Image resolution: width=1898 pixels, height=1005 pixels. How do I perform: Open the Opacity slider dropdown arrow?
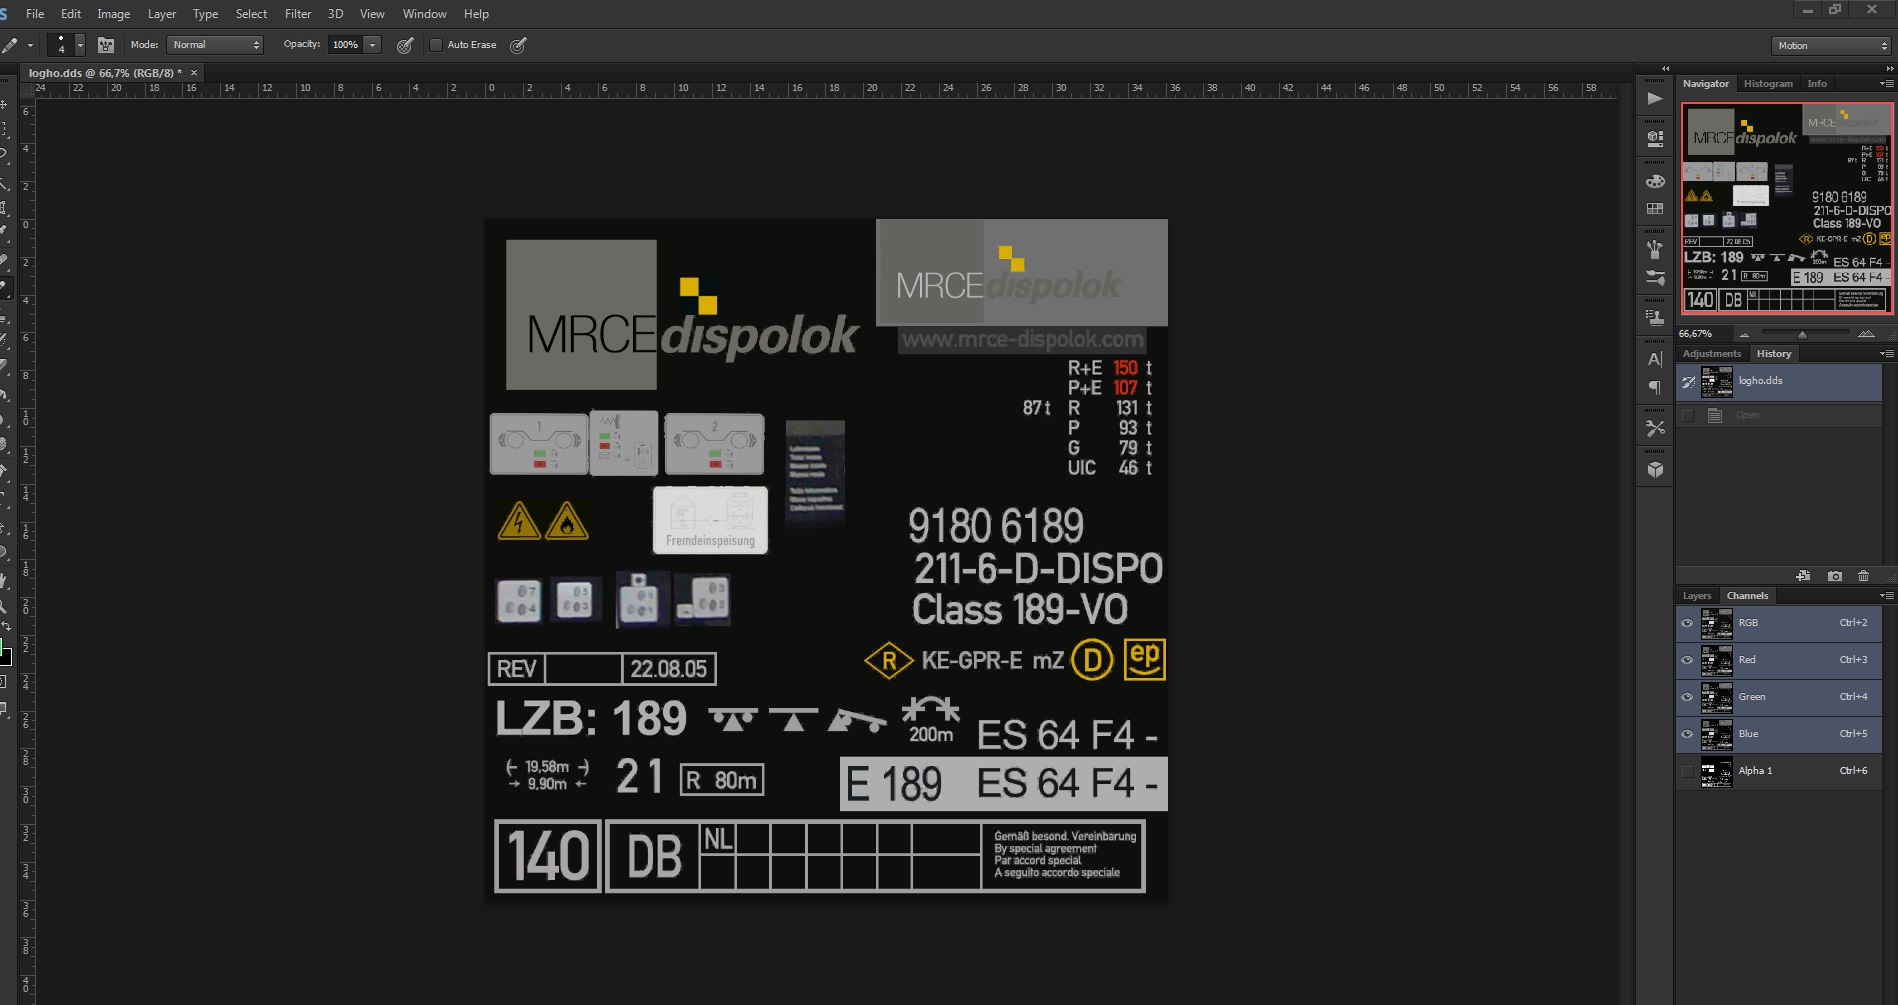tap(372, 45)
